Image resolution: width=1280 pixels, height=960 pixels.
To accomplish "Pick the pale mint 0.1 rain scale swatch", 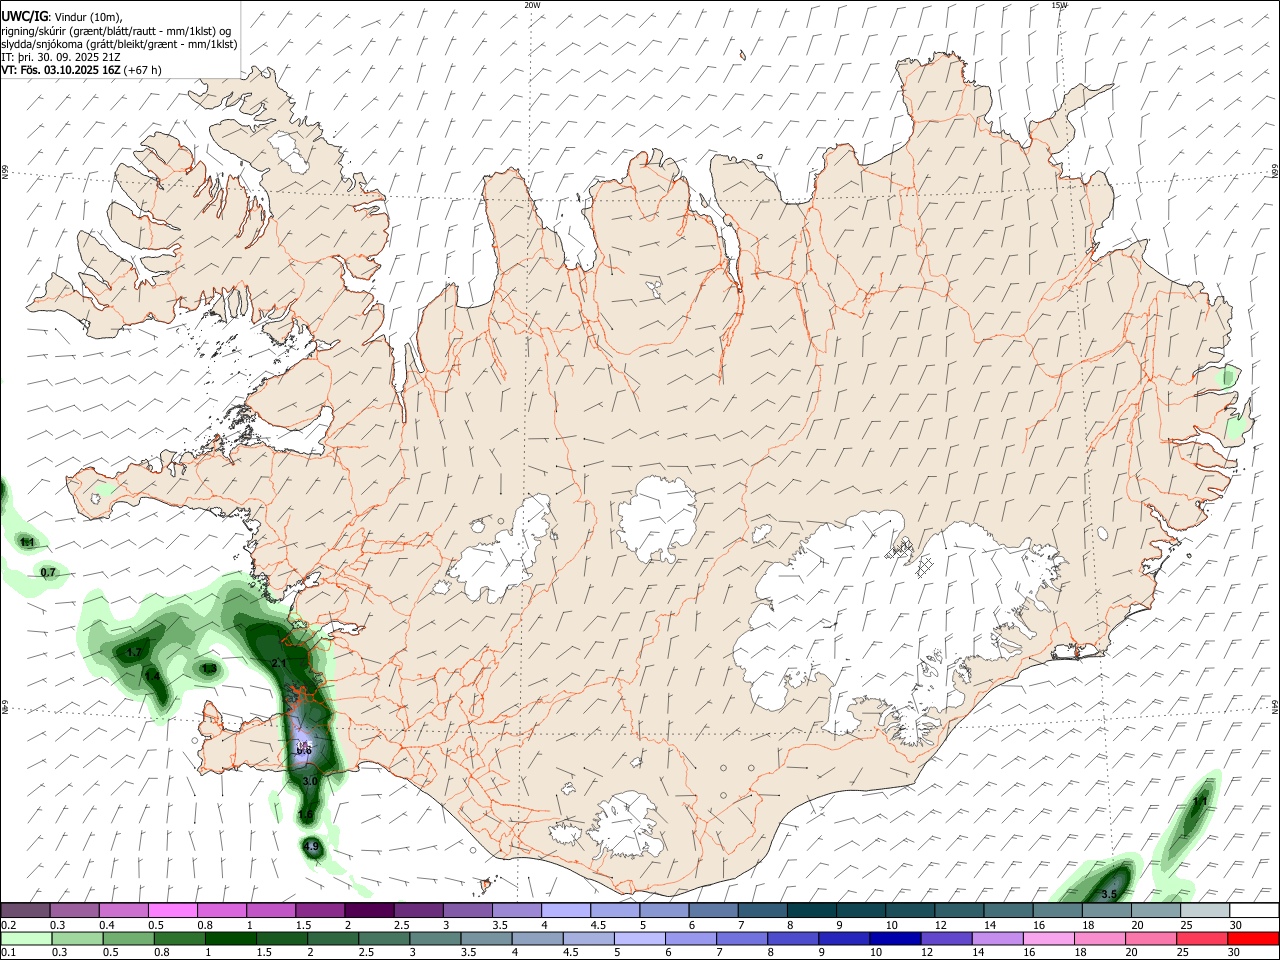I will point(25,938).
